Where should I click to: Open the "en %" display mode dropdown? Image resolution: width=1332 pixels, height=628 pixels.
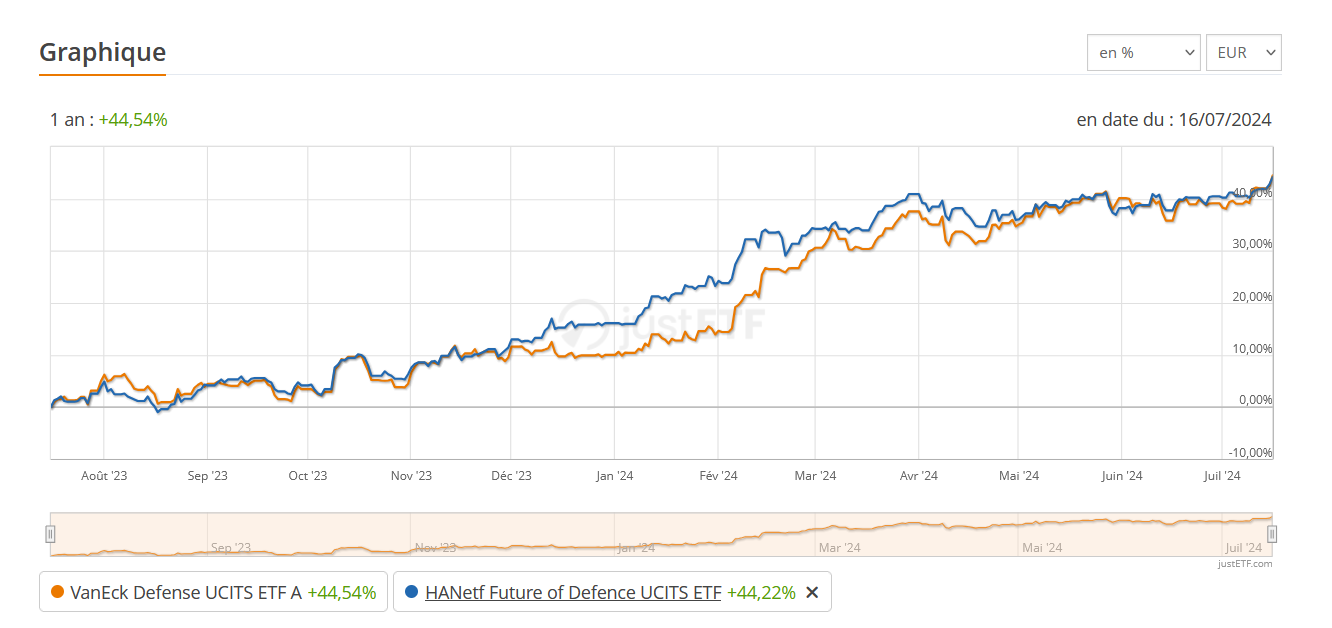(x=1143, y=53)
